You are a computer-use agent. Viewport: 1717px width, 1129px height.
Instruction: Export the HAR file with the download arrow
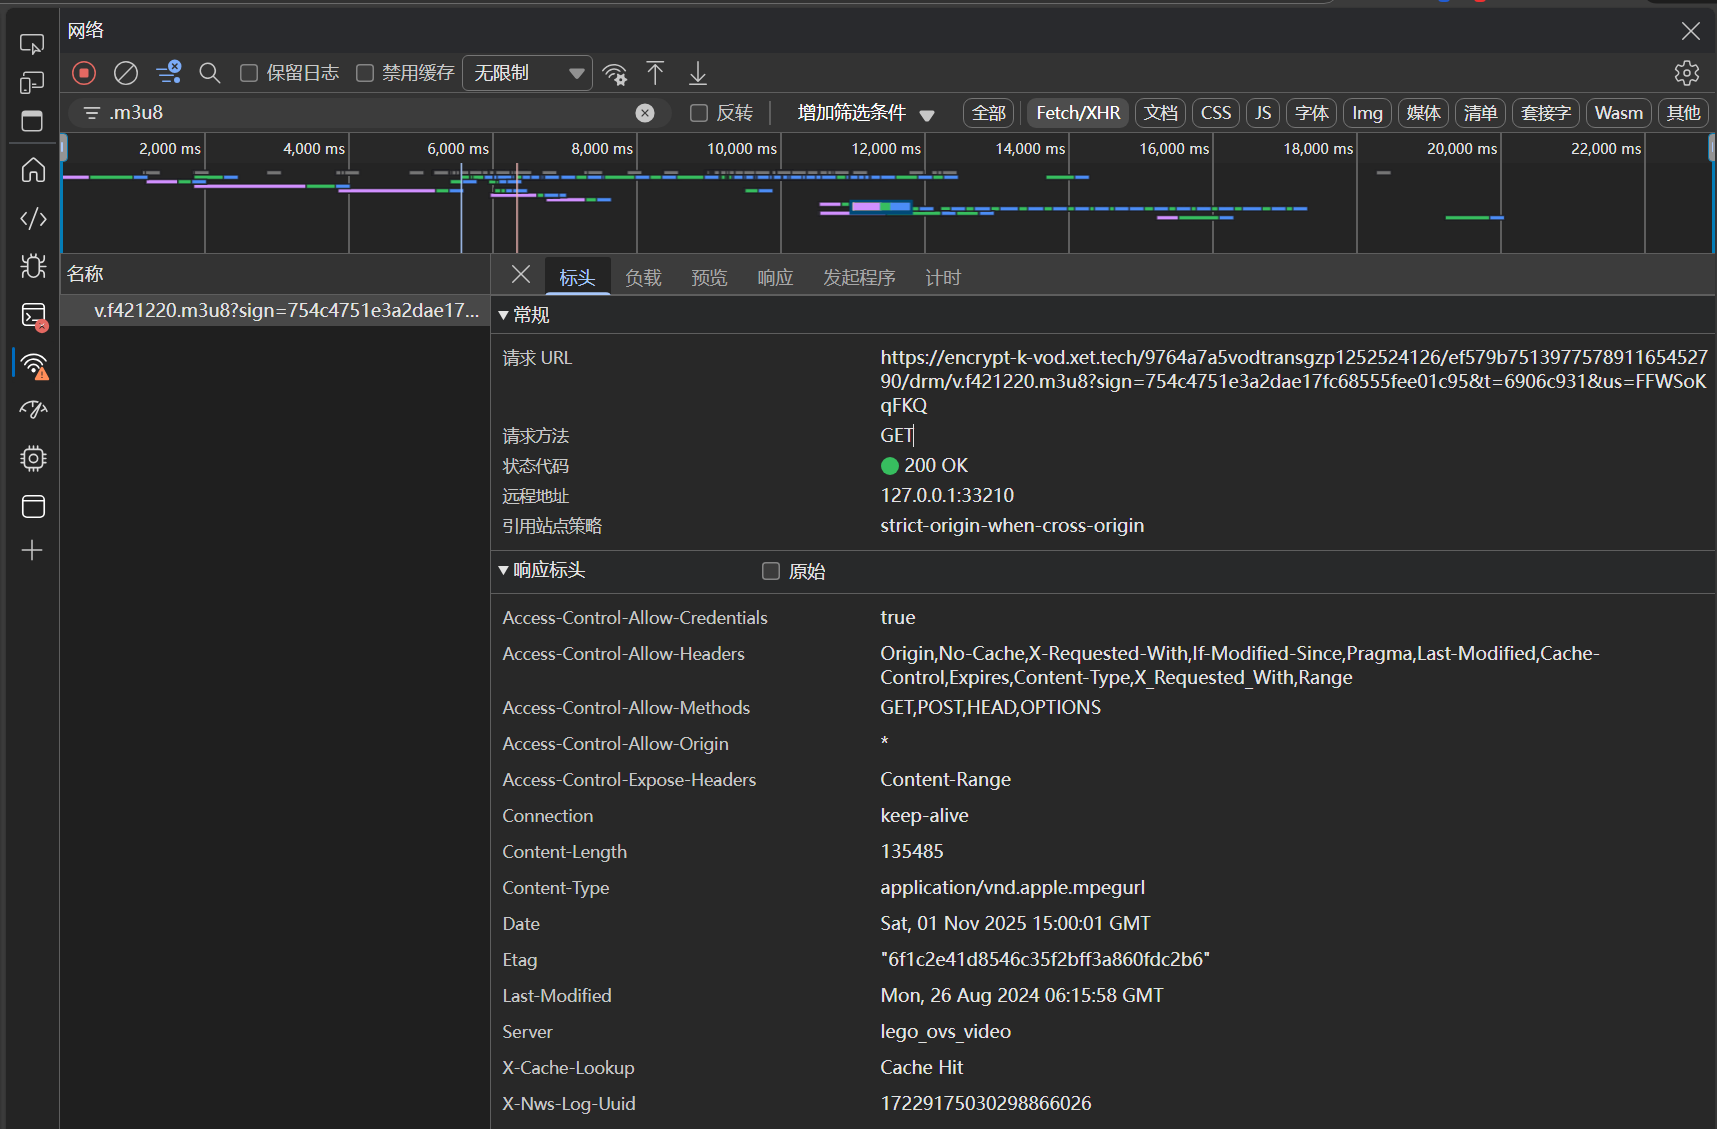pyautogui.click(x=697, y=73)
